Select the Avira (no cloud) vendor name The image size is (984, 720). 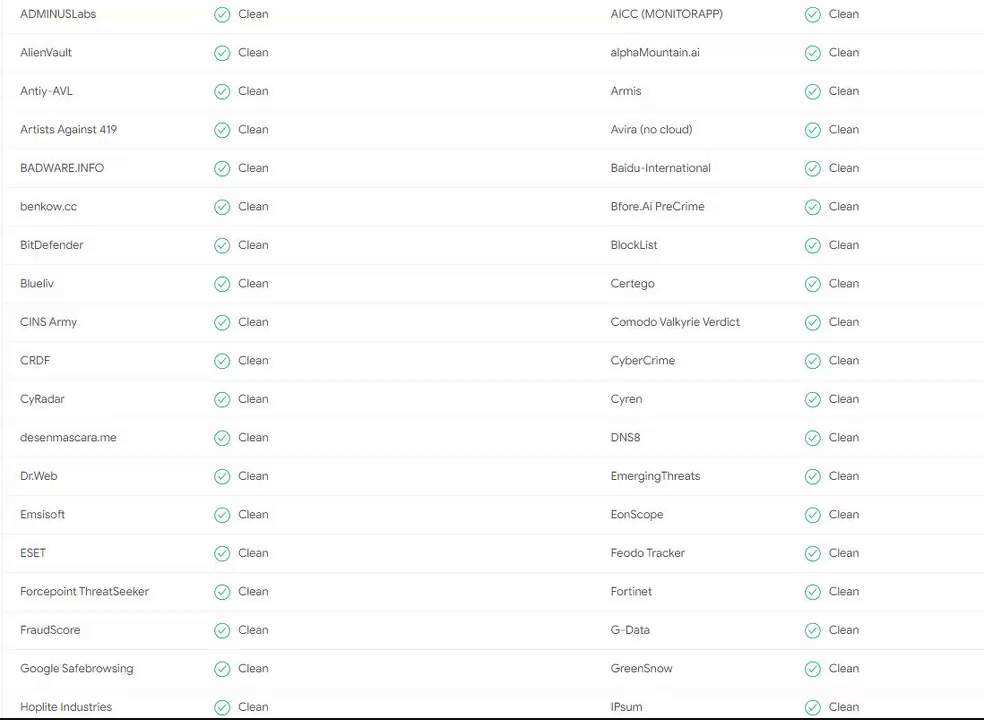point(651,129)
